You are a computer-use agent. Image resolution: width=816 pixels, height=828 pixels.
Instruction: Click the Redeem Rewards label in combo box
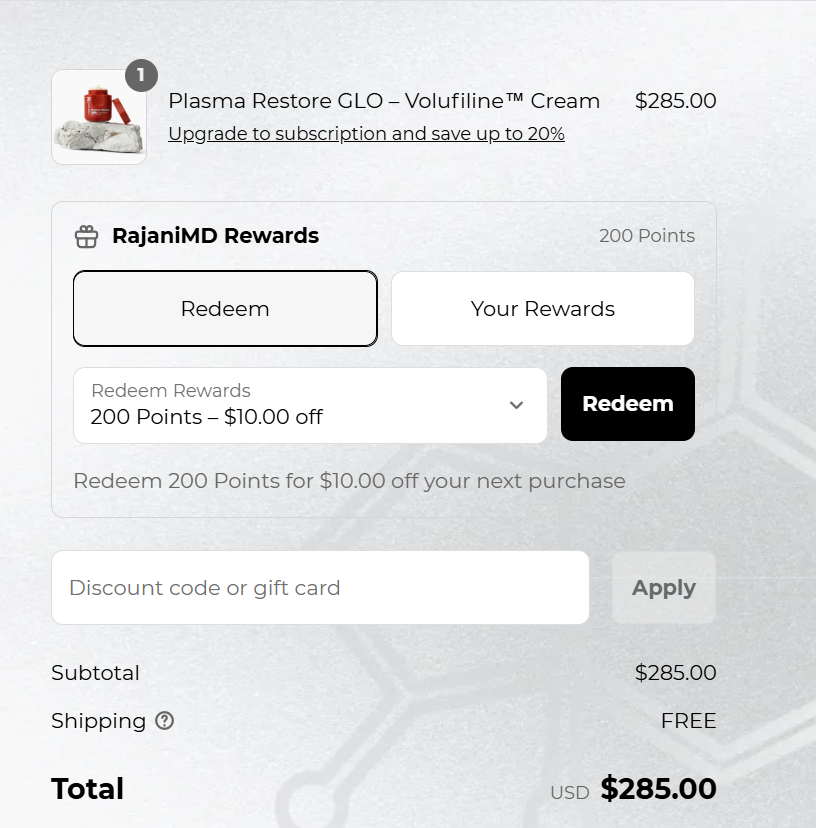click(x=171, y=391)
